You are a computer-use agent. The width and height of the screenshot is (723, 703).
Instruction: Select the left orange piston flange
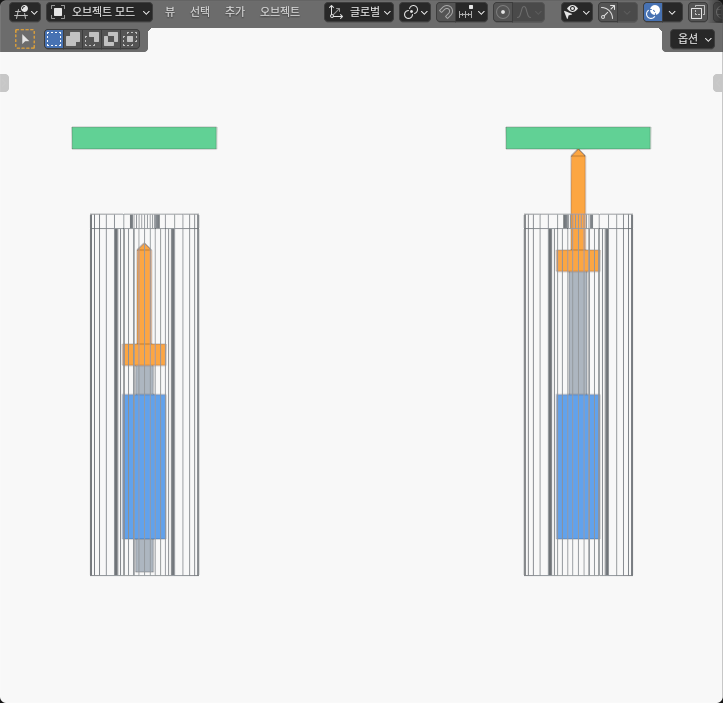(144, 354)
